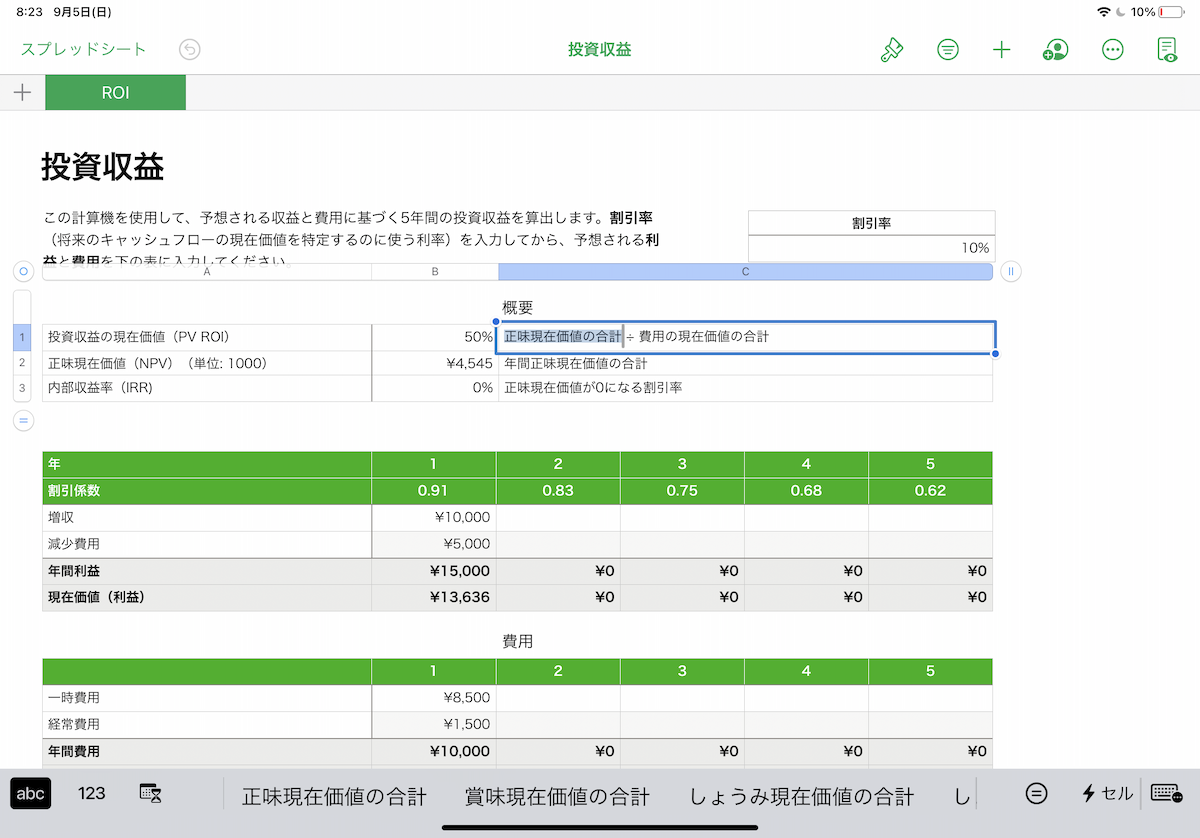Tap the 投資収益 document title
1200x838 pixels.
600,49
